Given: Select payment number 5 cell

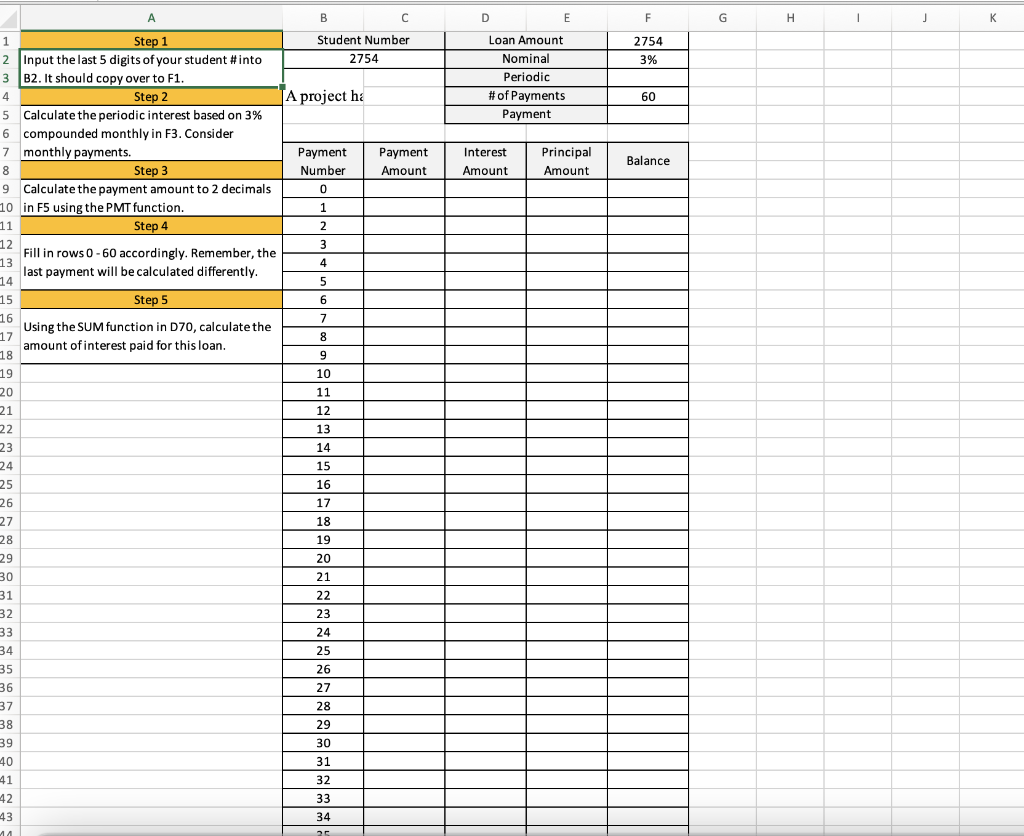Looking at the screenshot, I should click(323, 281).
